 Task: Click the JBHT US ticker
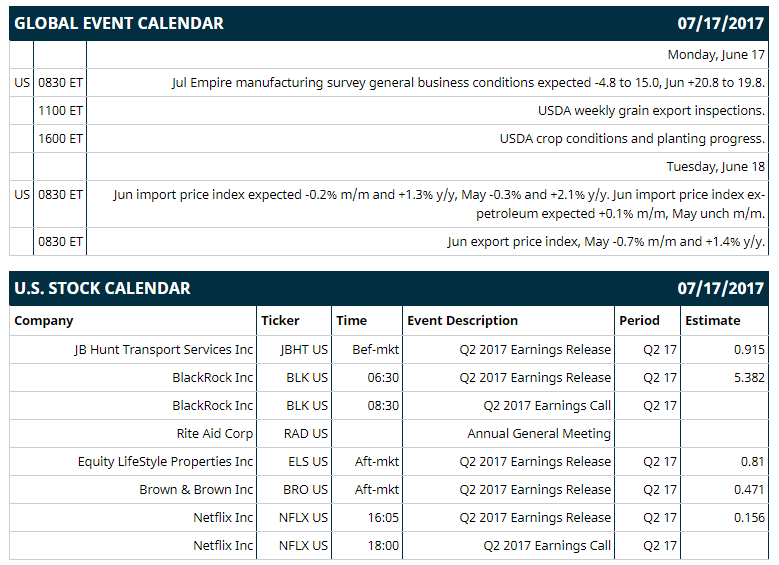point(304,350)
